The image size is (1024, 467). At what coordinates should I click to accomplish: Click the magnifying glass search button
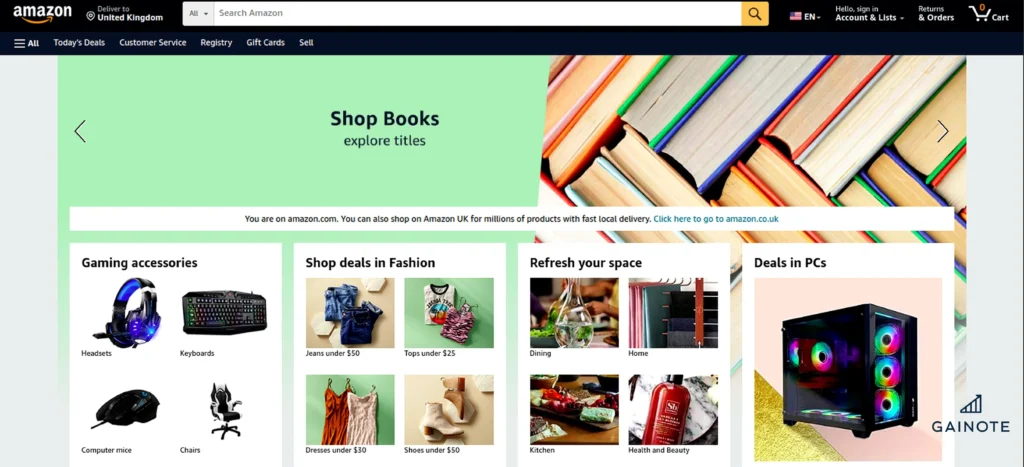(x=755, y=14)
